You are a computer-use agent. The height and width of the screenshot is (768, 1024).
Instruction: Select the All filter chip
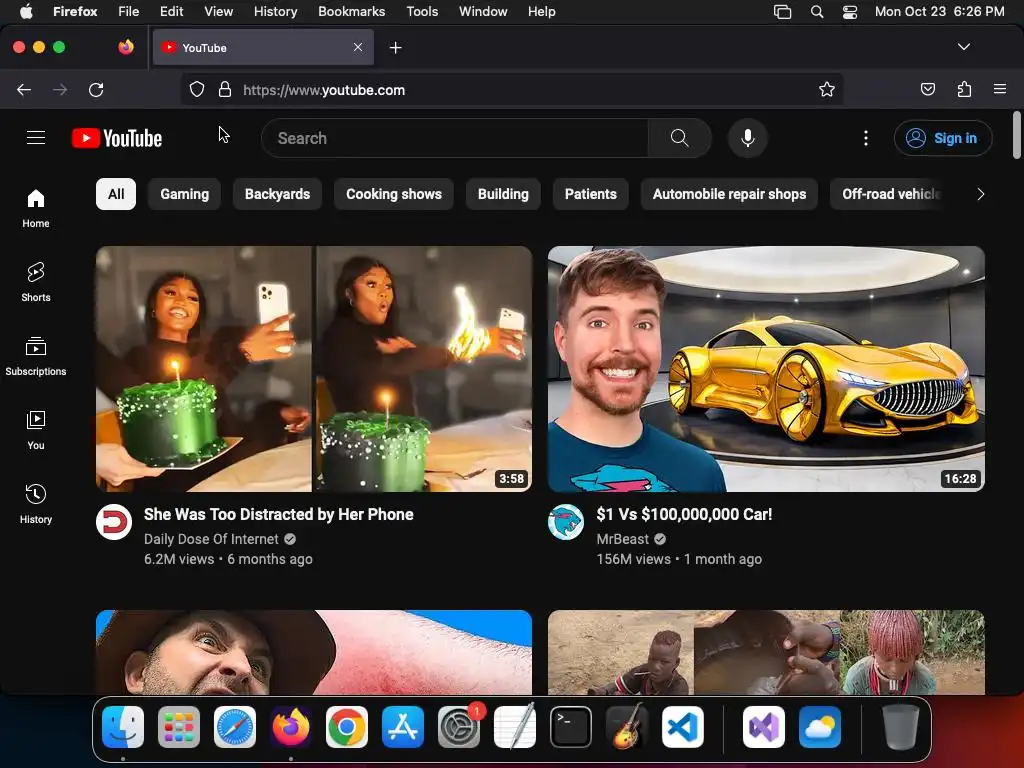116,194
